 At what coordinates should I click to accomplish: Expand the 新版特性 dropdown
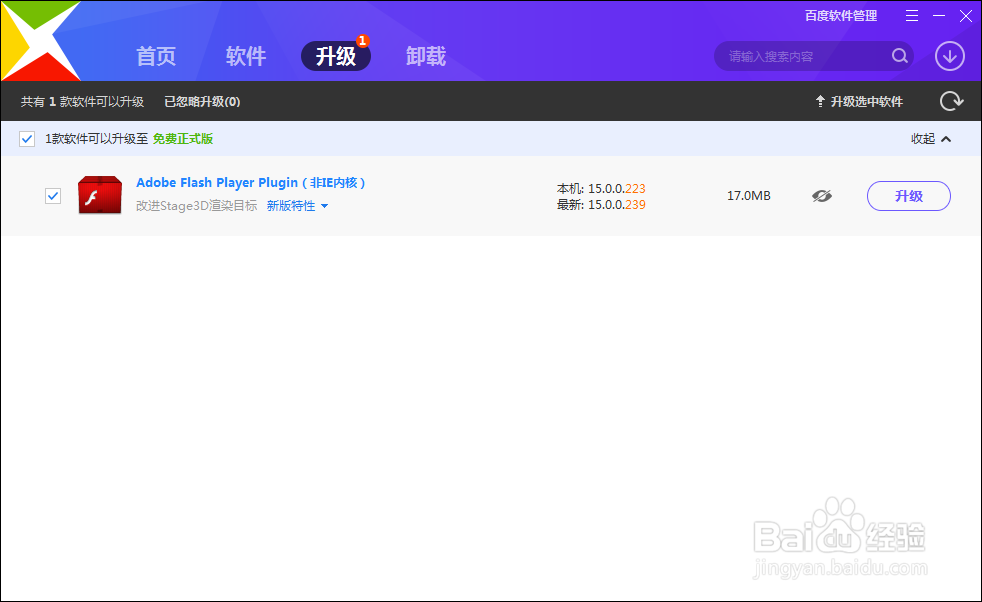click(x=297, y=205)
